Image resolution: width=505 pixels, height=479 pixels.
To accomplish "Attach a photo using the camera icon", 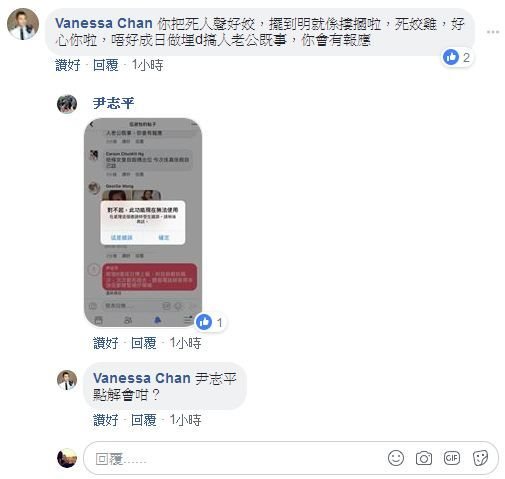I will (424, 458).
